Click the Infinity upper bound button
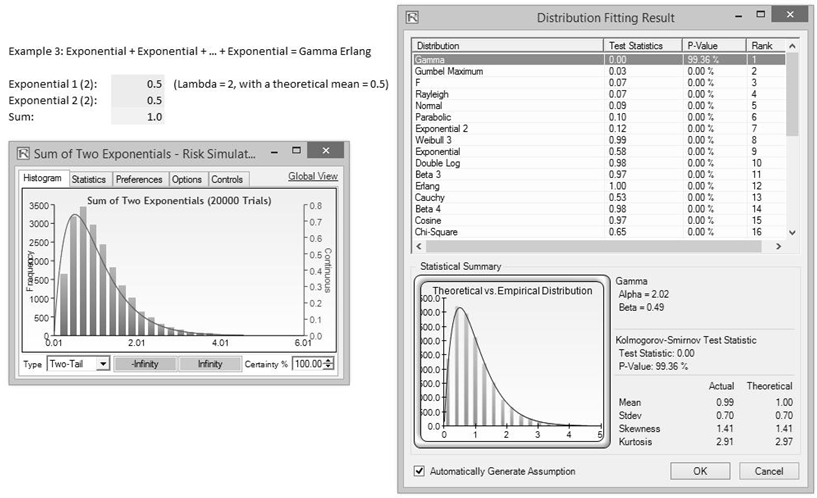The width and height of the screenshot is (817, 498). (x=210, y=364)
